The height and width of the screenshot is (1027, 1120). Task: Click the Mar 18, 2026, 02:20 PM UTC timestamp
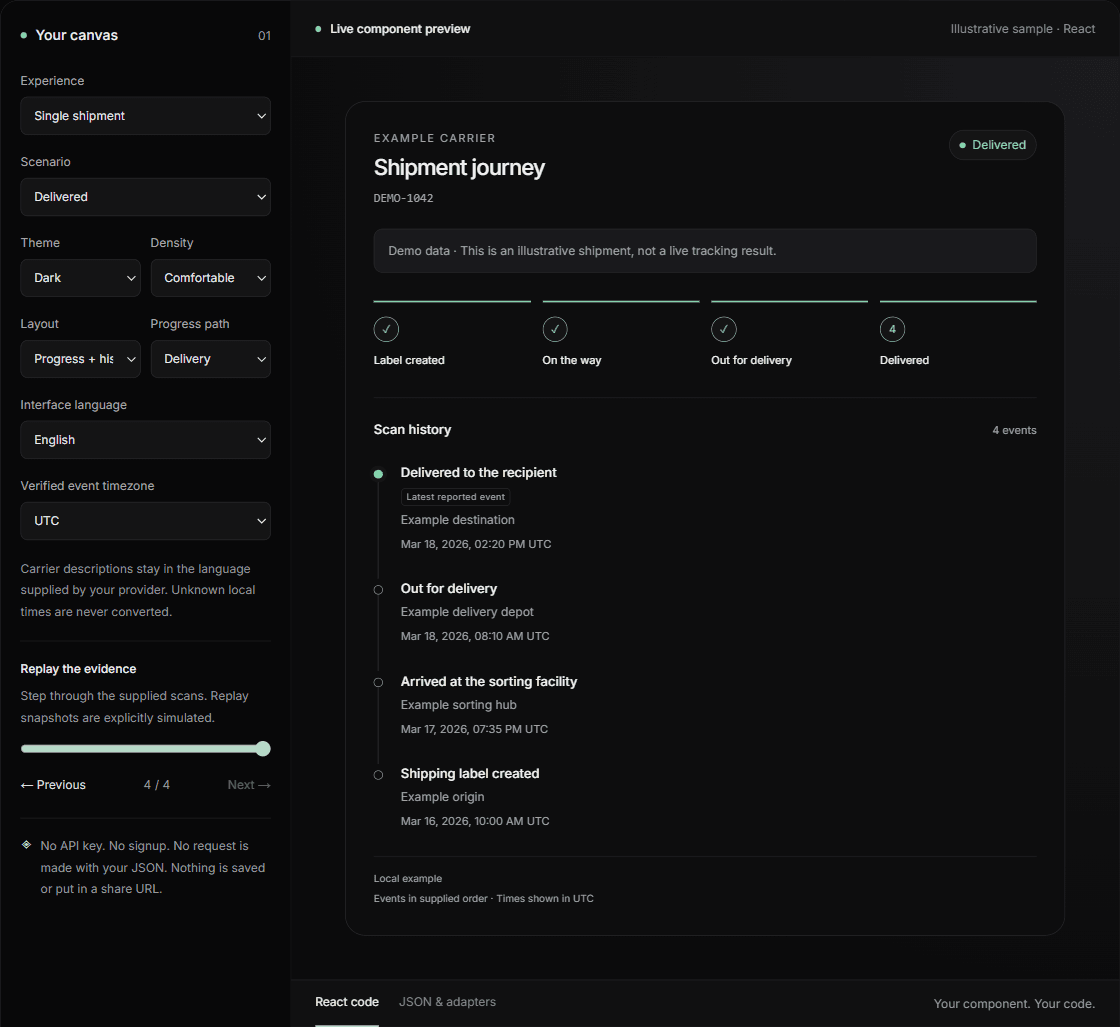(476, 544)
